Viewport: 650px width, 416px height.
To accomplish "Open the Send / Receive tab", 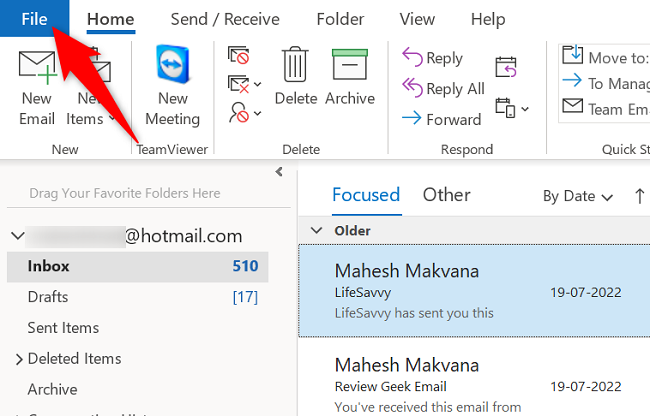I will [x=225, y=19].
